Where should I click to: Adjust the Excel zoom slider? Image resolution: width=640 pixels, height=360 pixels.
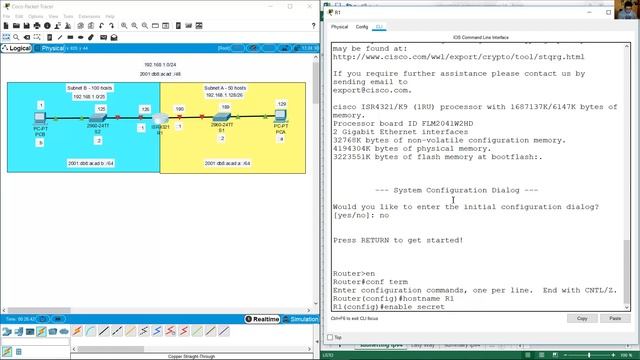click(x=589, y=355)
